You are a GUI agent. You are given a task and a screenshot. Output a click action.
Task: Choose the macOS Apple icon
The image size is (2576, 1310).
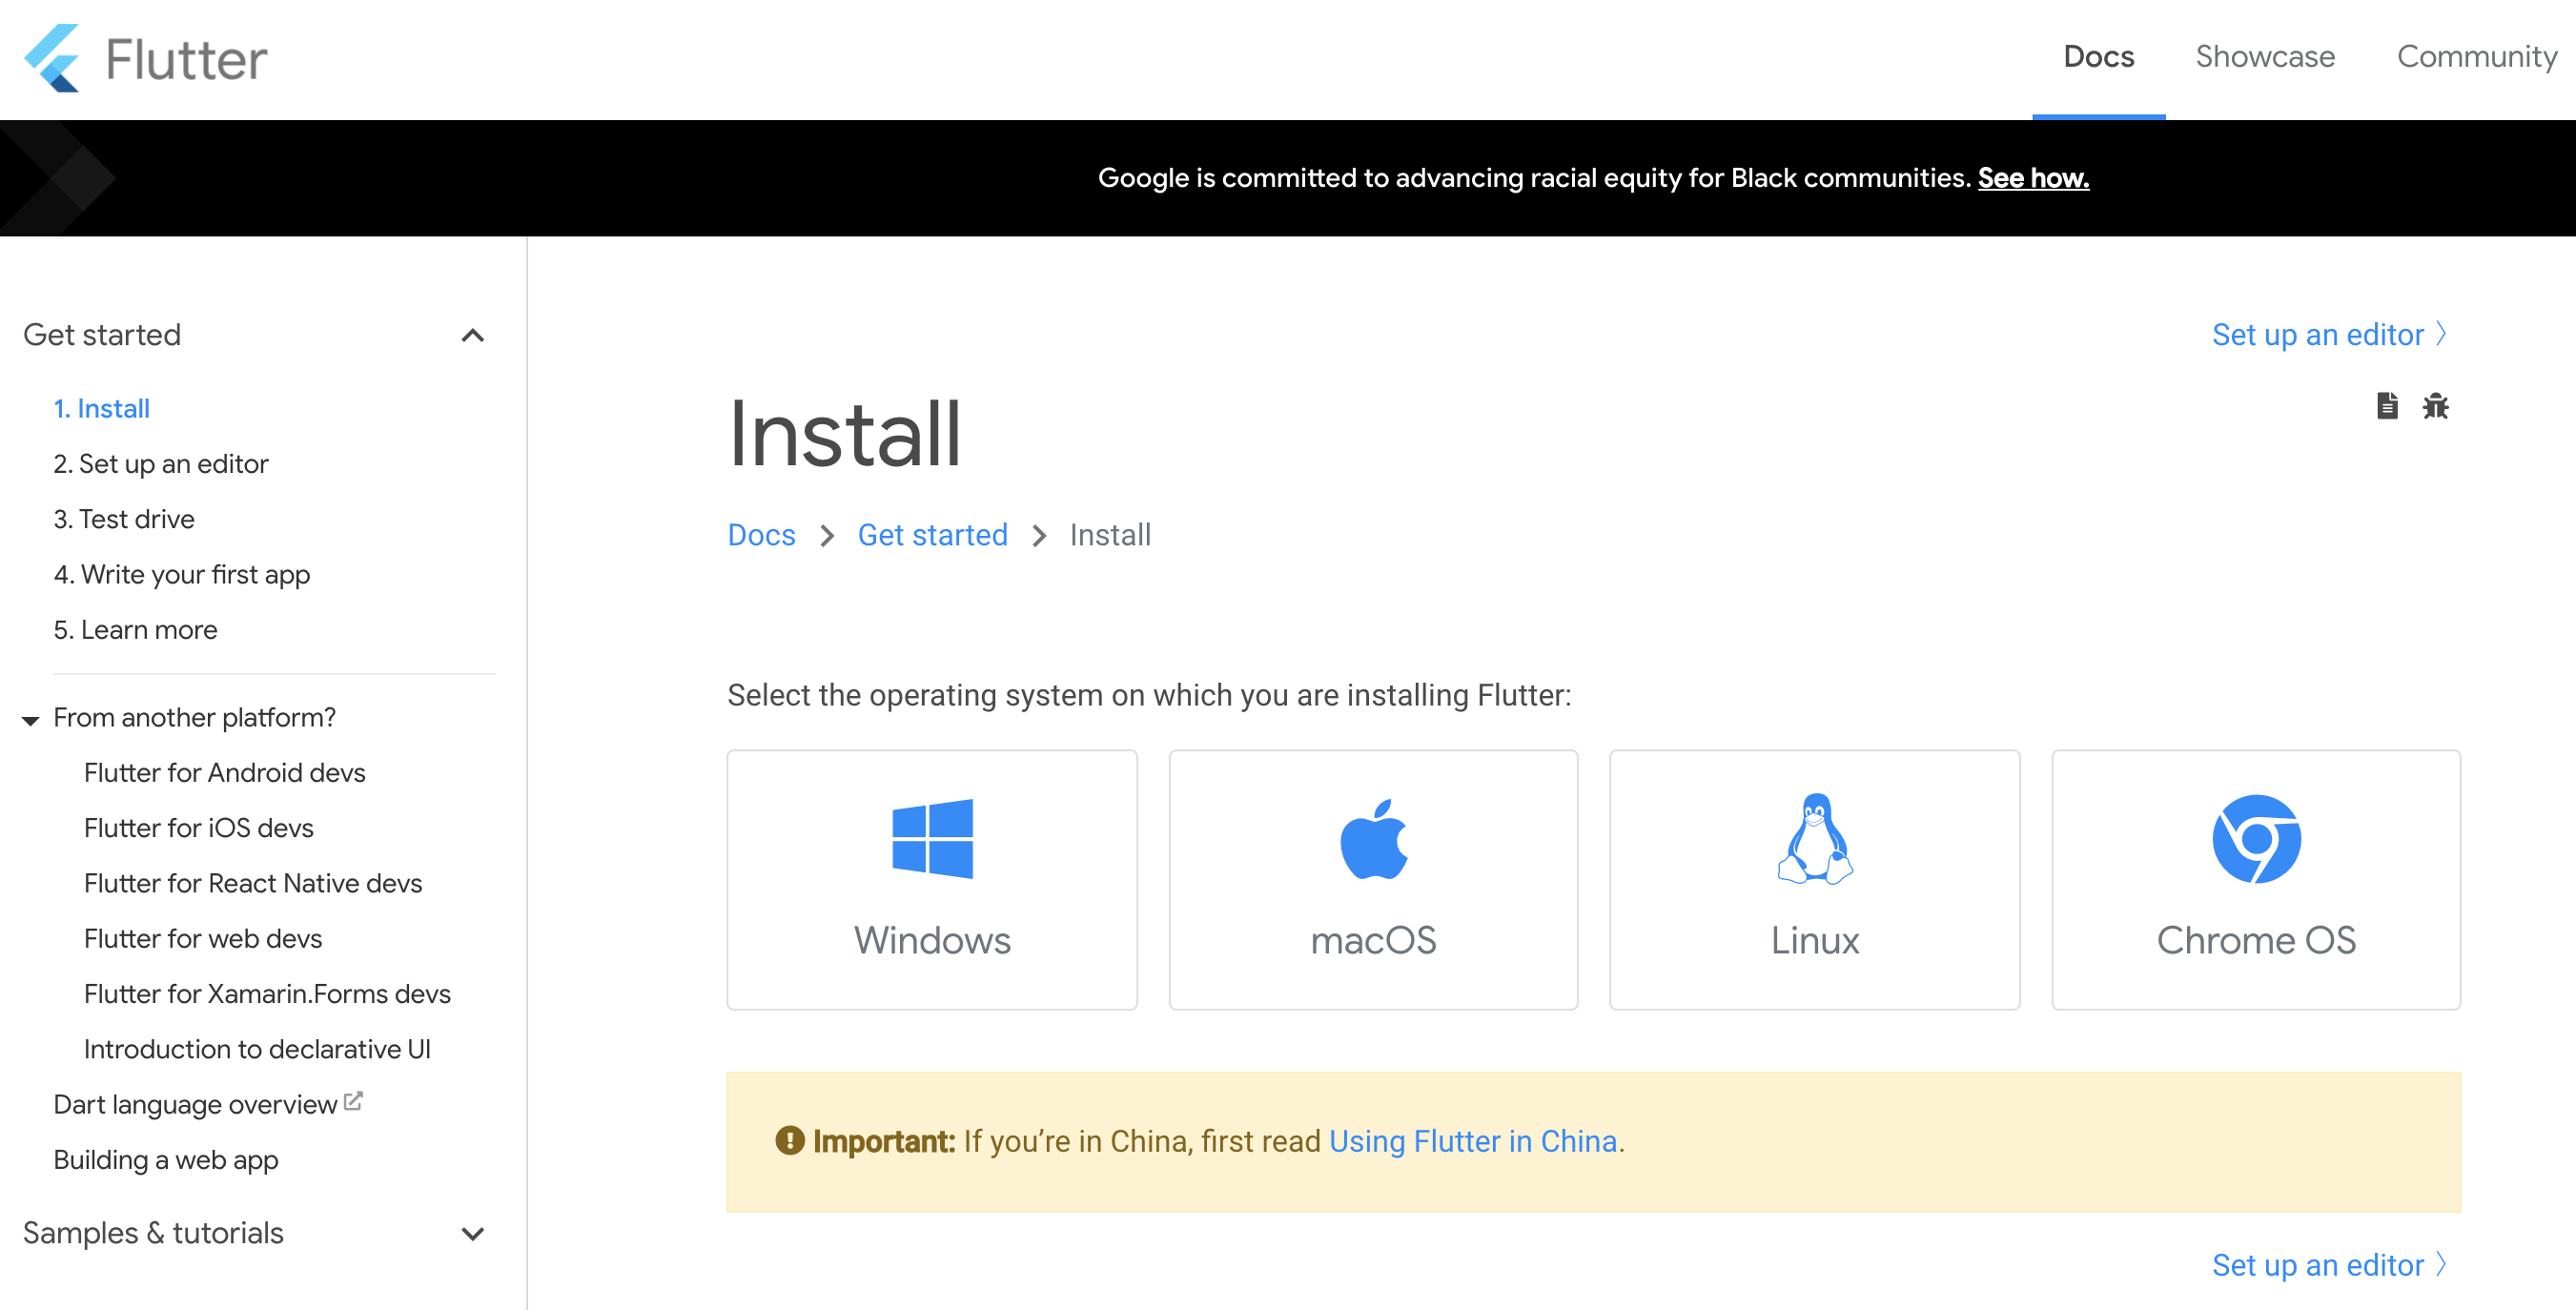[x=1373, y=840]
